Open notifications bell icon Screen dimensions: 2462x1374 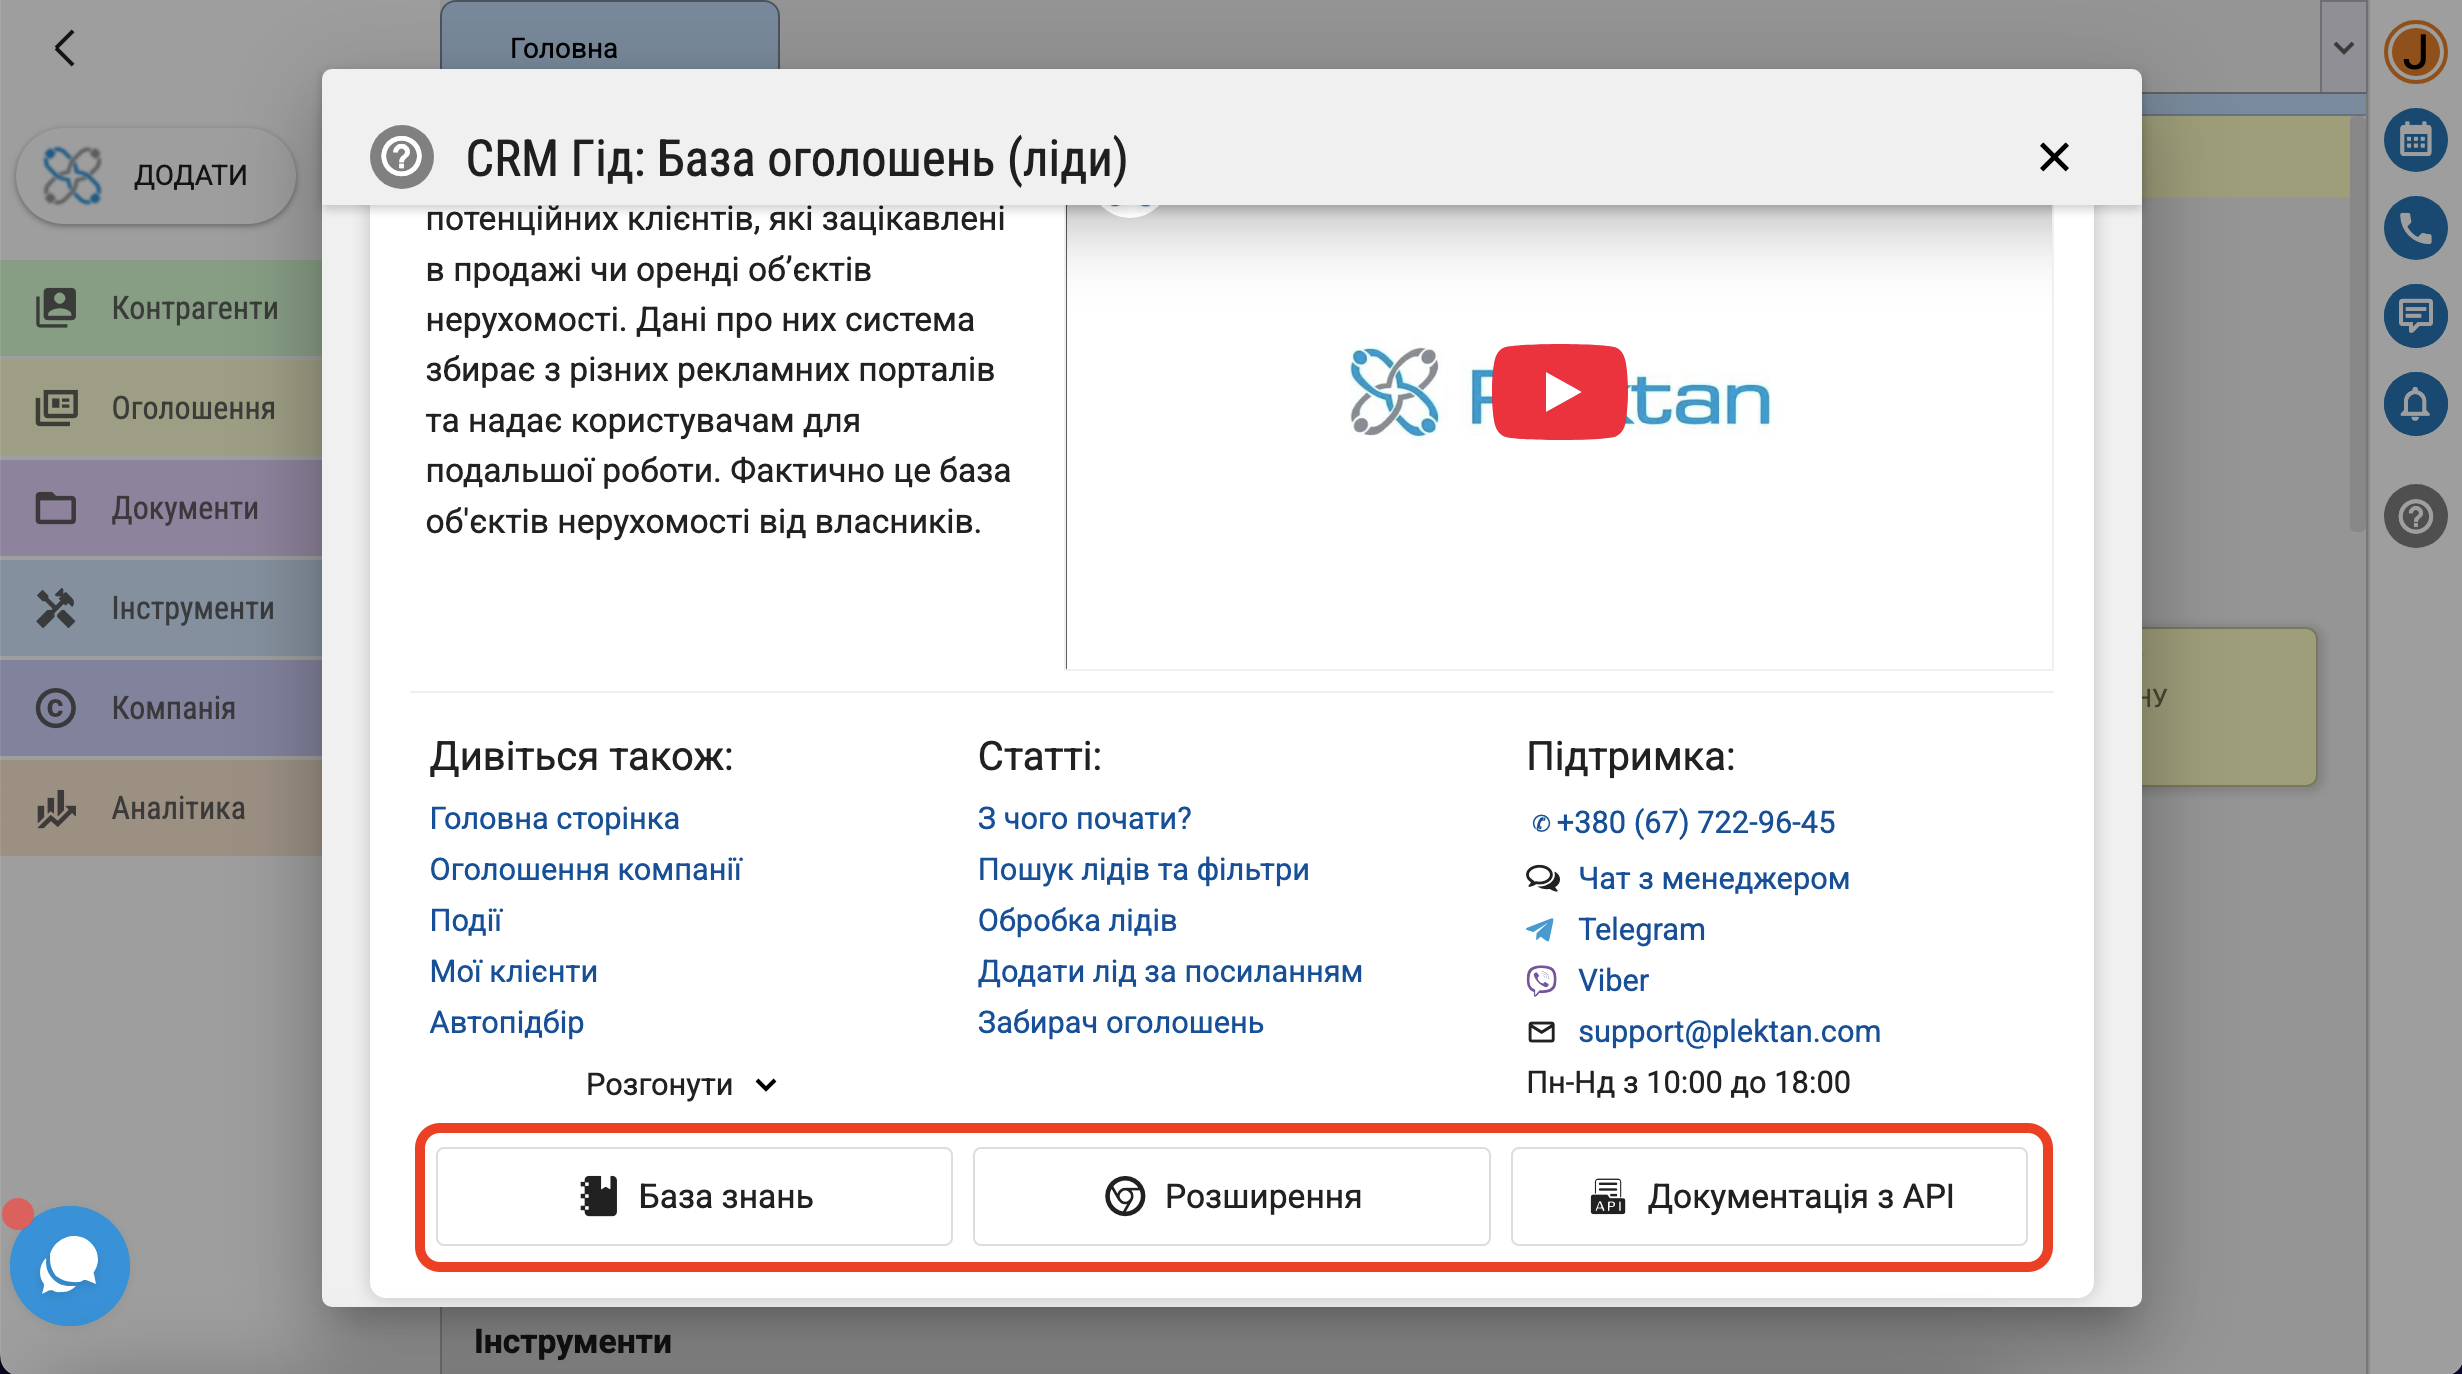[2415, 404]
